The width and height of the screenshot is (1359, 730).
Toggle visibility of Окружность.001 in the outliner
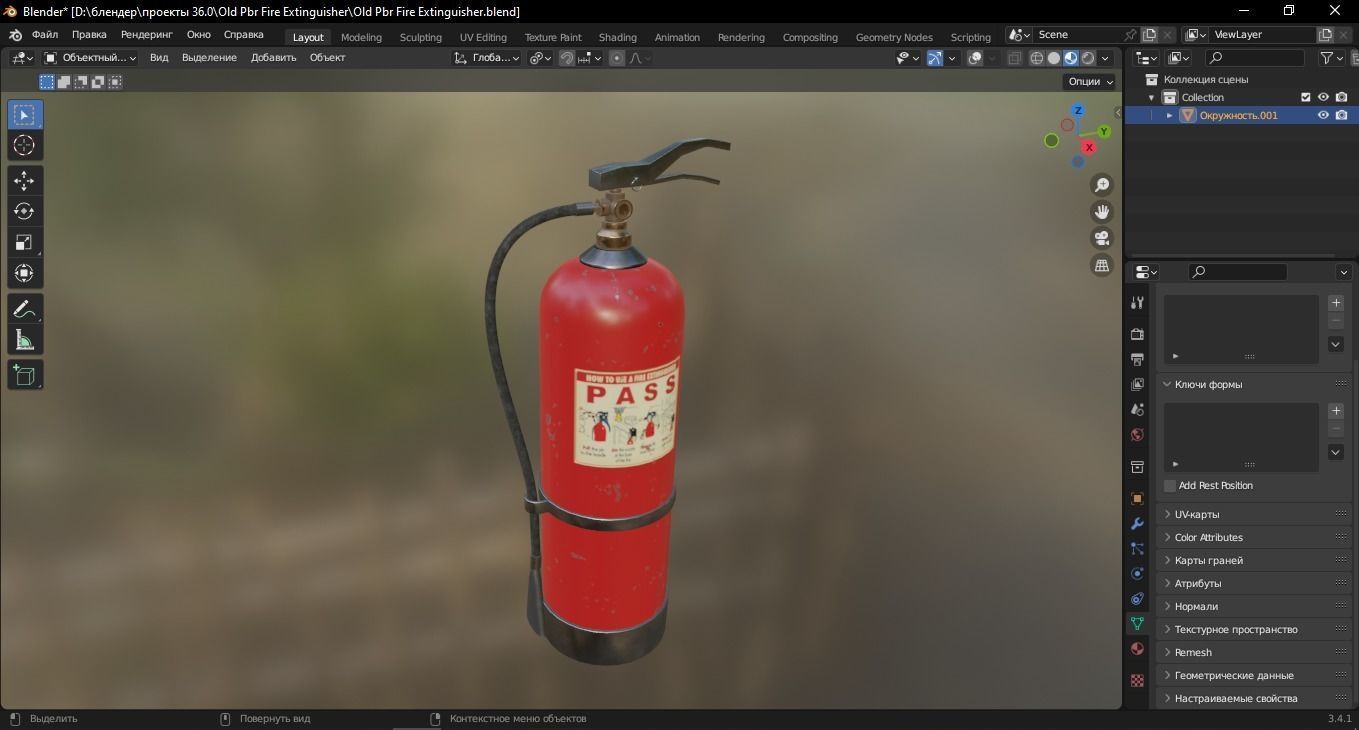pos(1322,115)
